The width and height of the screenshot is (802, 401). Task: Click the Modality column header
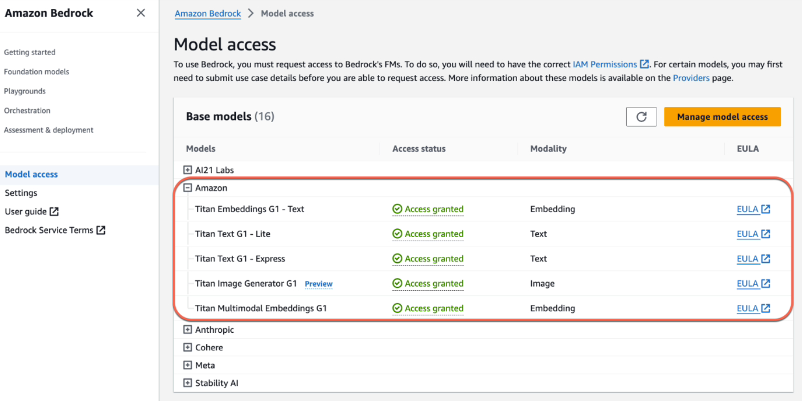pyautogui.click(x=548, y=149)
